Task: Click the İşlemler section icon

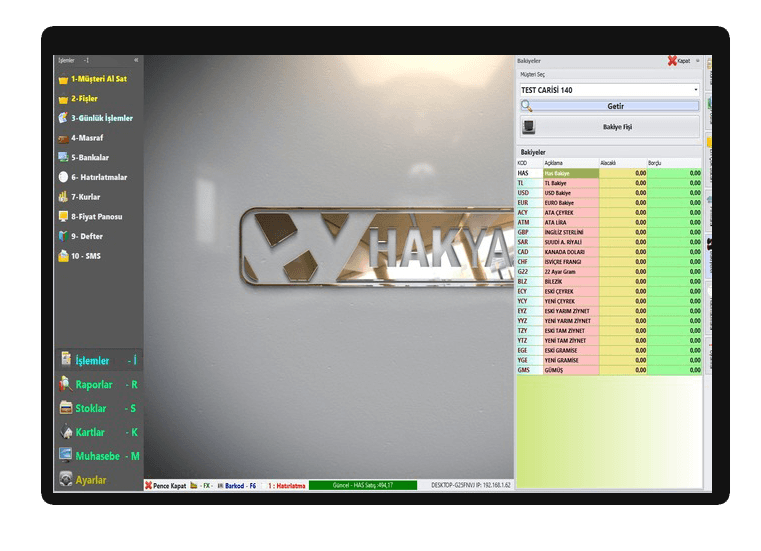Action: coord(66,359)
